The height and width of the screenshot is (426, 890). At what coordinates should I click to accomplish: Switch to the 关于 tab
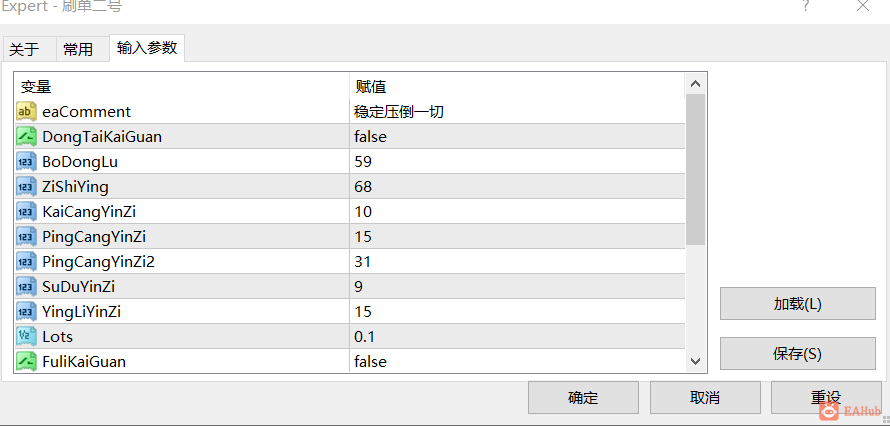24,50
